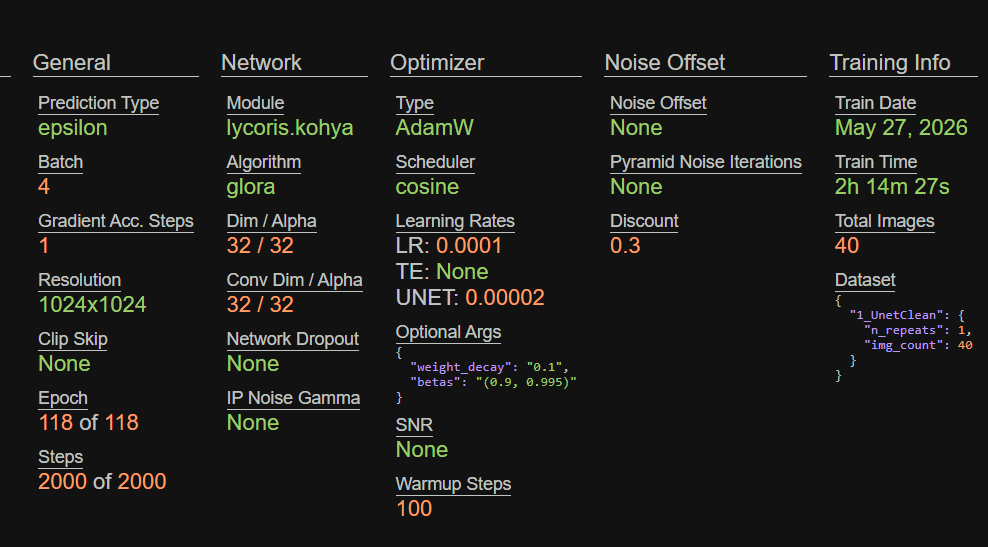Select the cosine scheduler value
The width and height of the screenshot is (988, 547).
click(427, 187)
